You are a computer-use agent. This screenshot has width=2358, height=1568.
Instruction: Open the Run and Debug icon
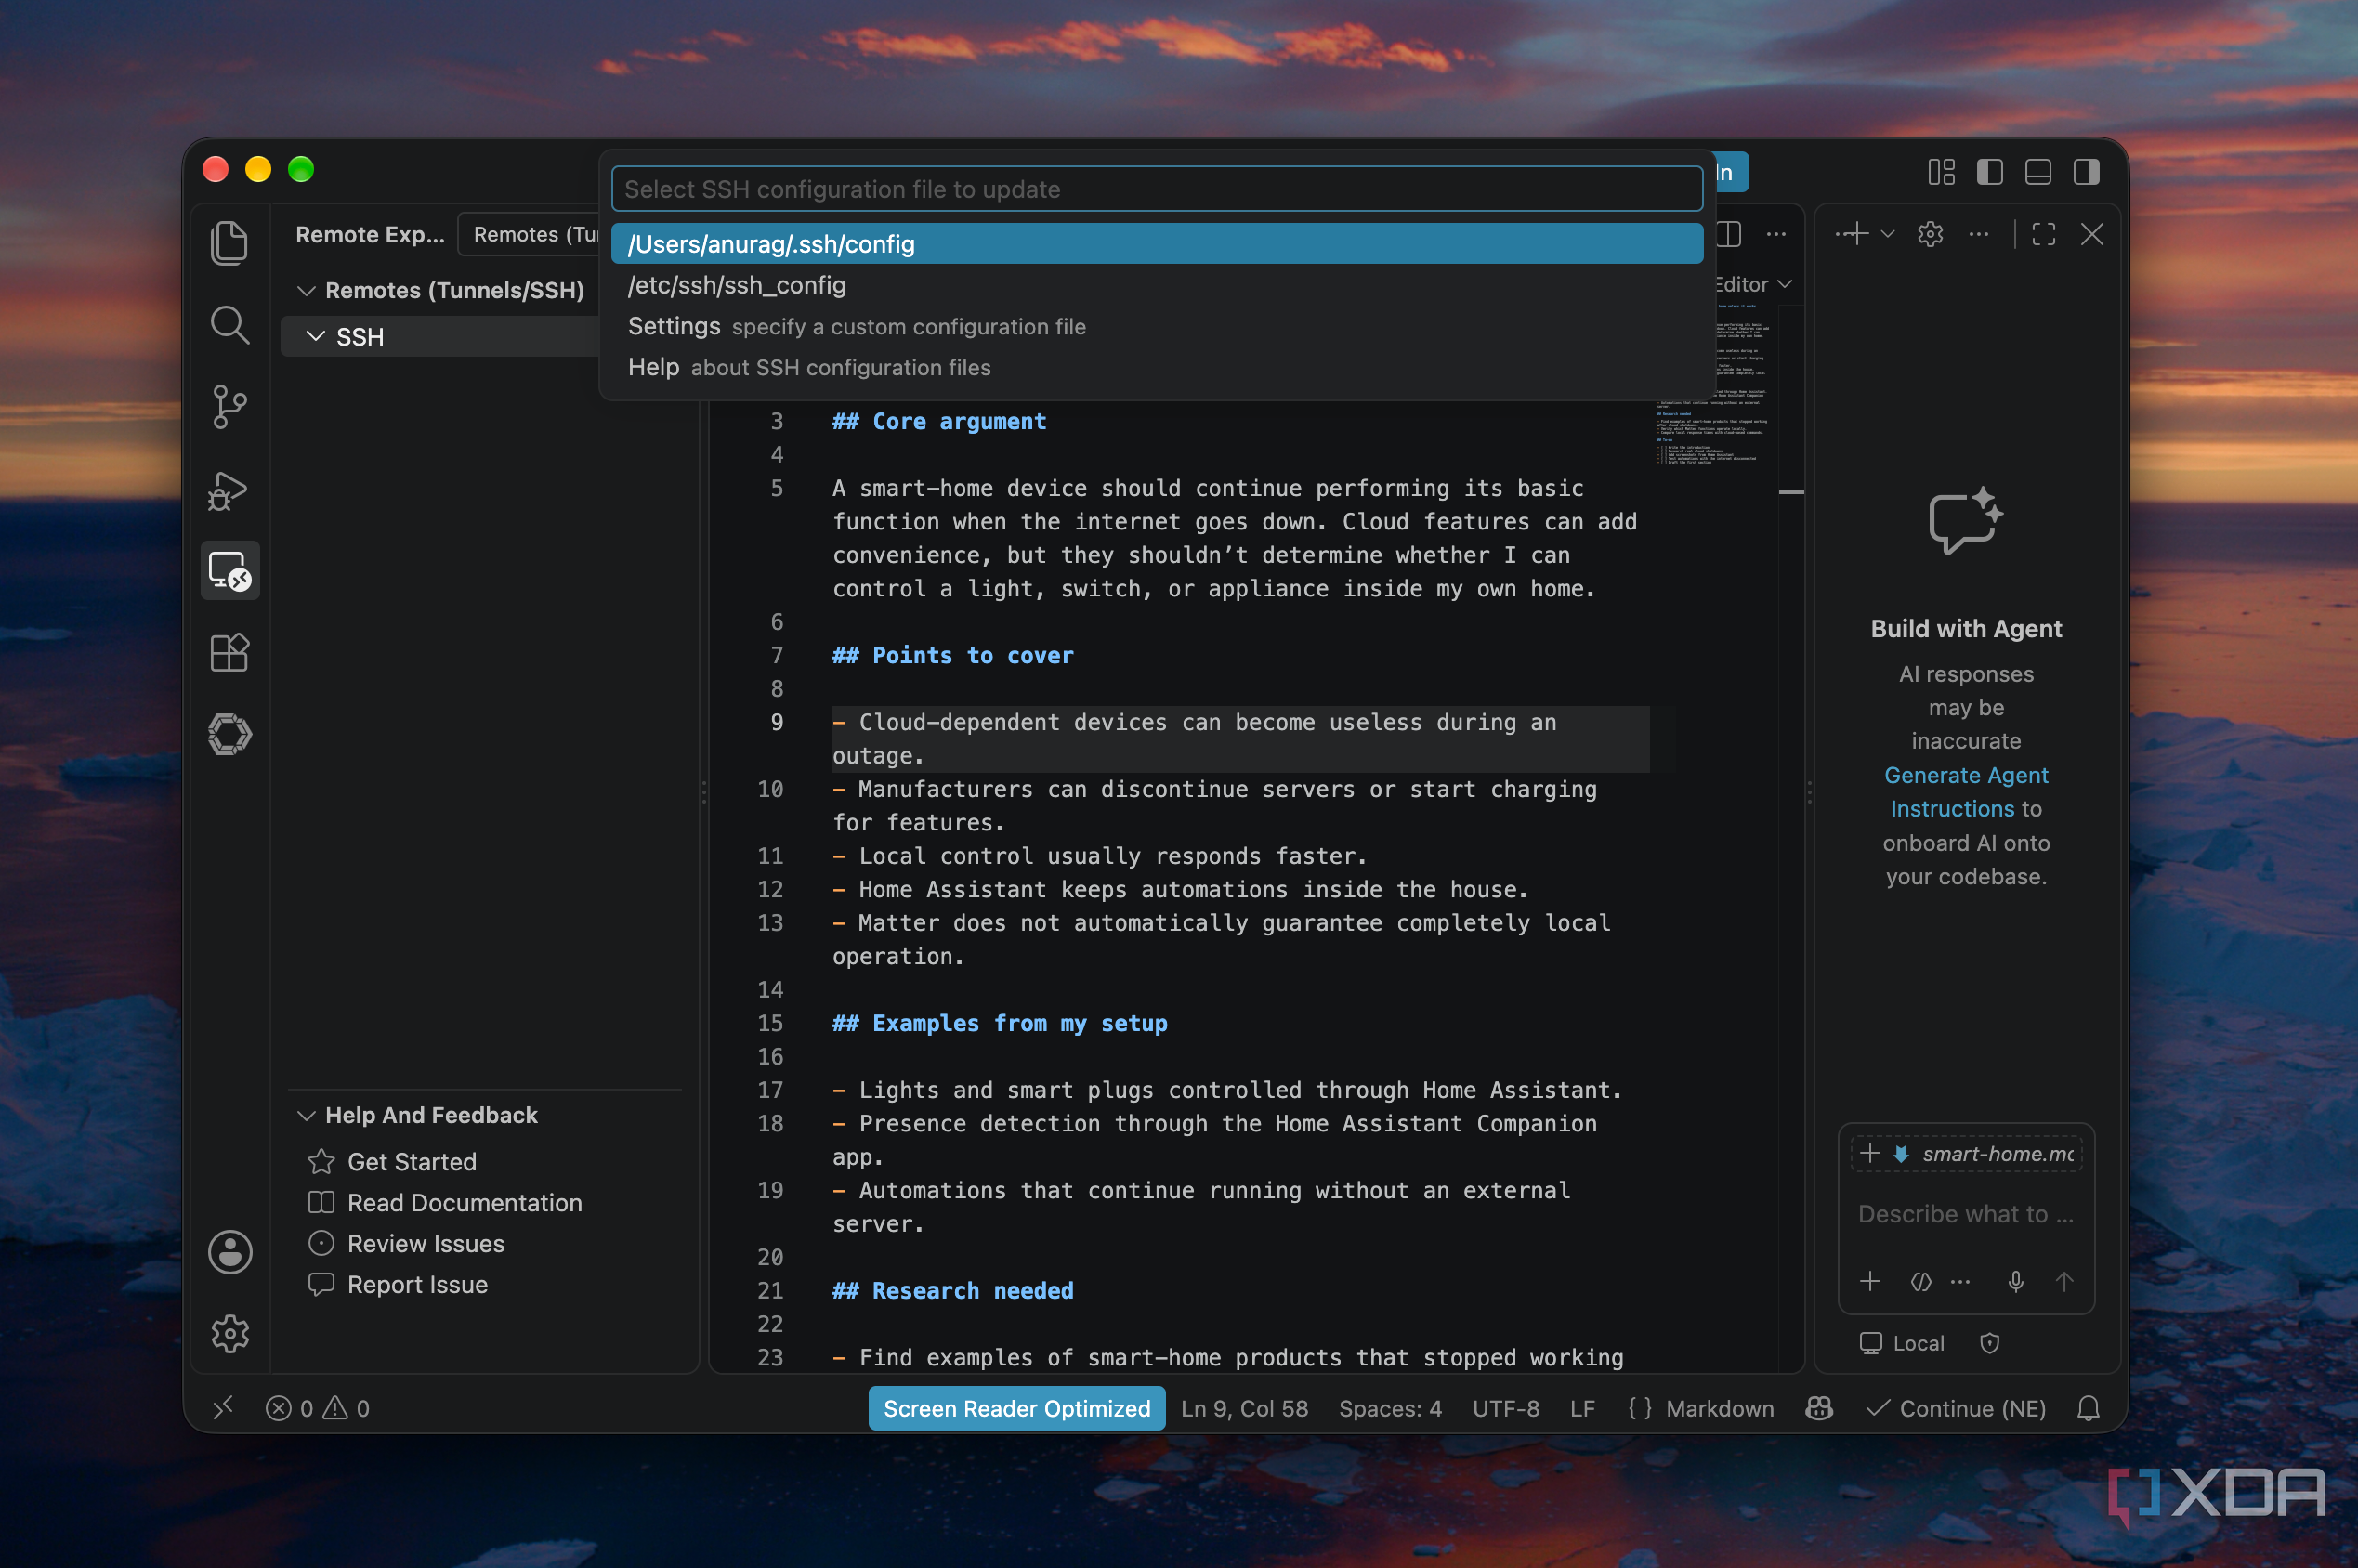click(228, 490)
